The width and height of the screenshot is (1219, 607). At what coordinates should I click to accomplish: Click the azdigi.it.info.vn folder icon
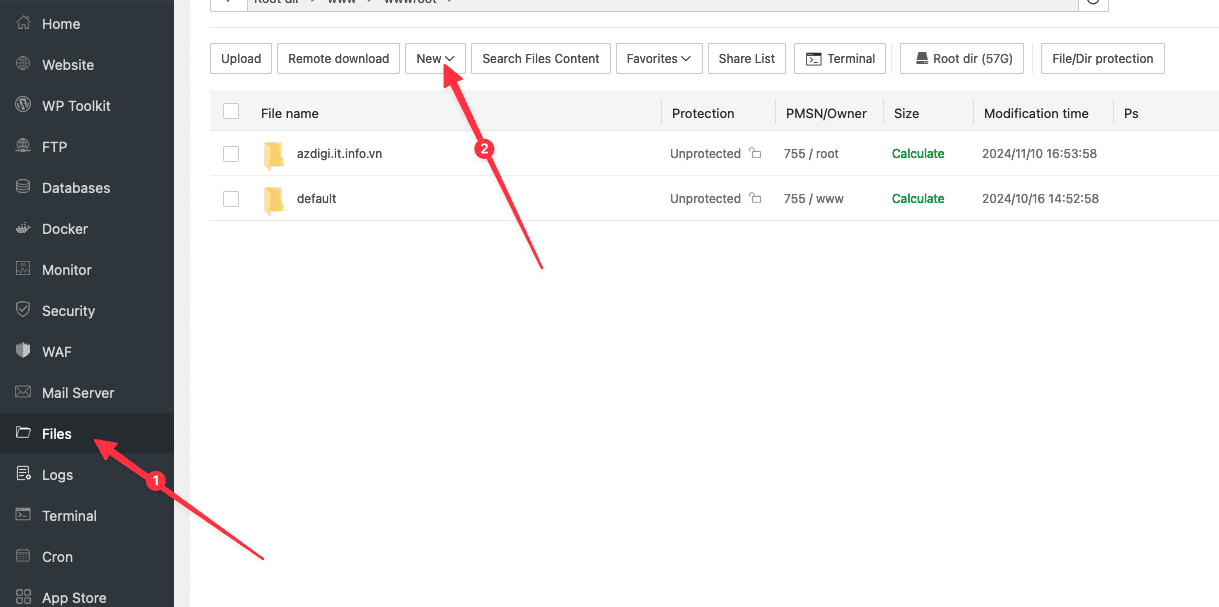(273, 155)
